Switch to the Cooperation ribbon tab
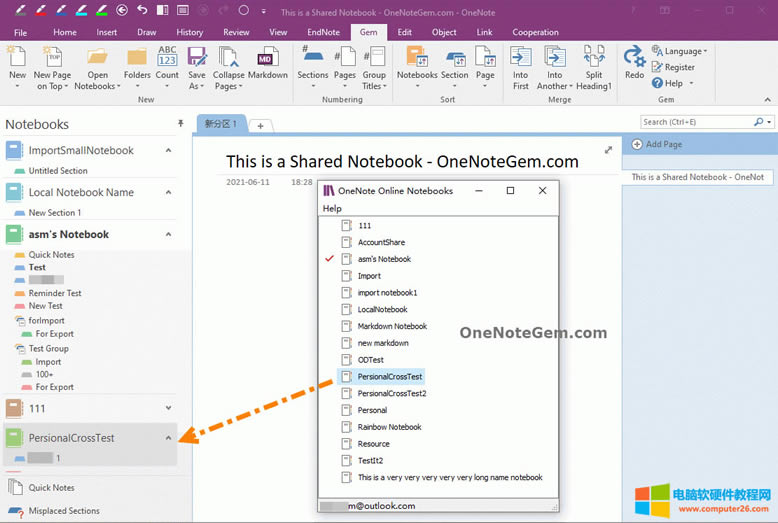778x523 pixels. 535,32
